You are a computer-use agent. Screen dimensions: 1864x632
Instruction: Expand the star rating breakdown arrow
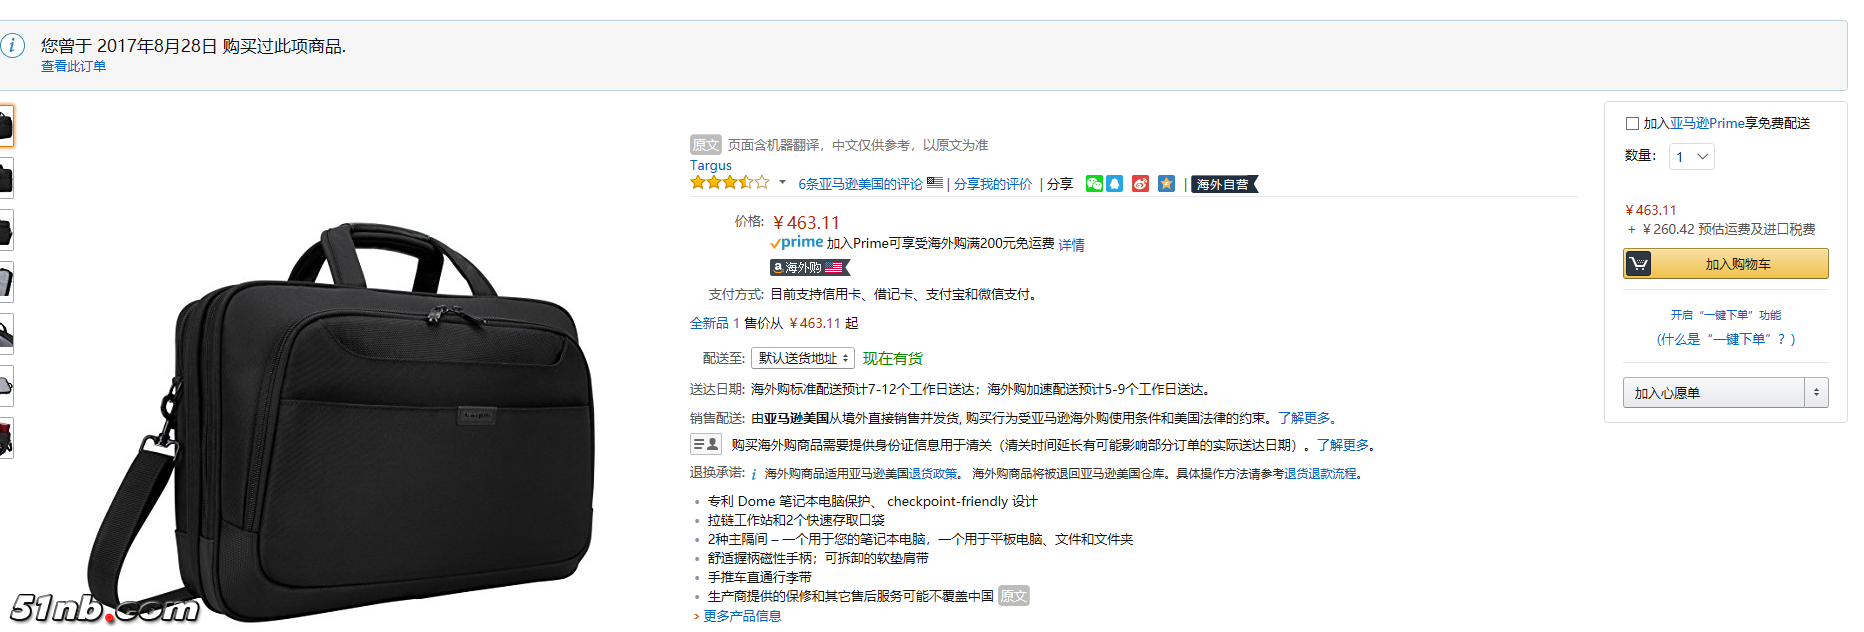782,183
